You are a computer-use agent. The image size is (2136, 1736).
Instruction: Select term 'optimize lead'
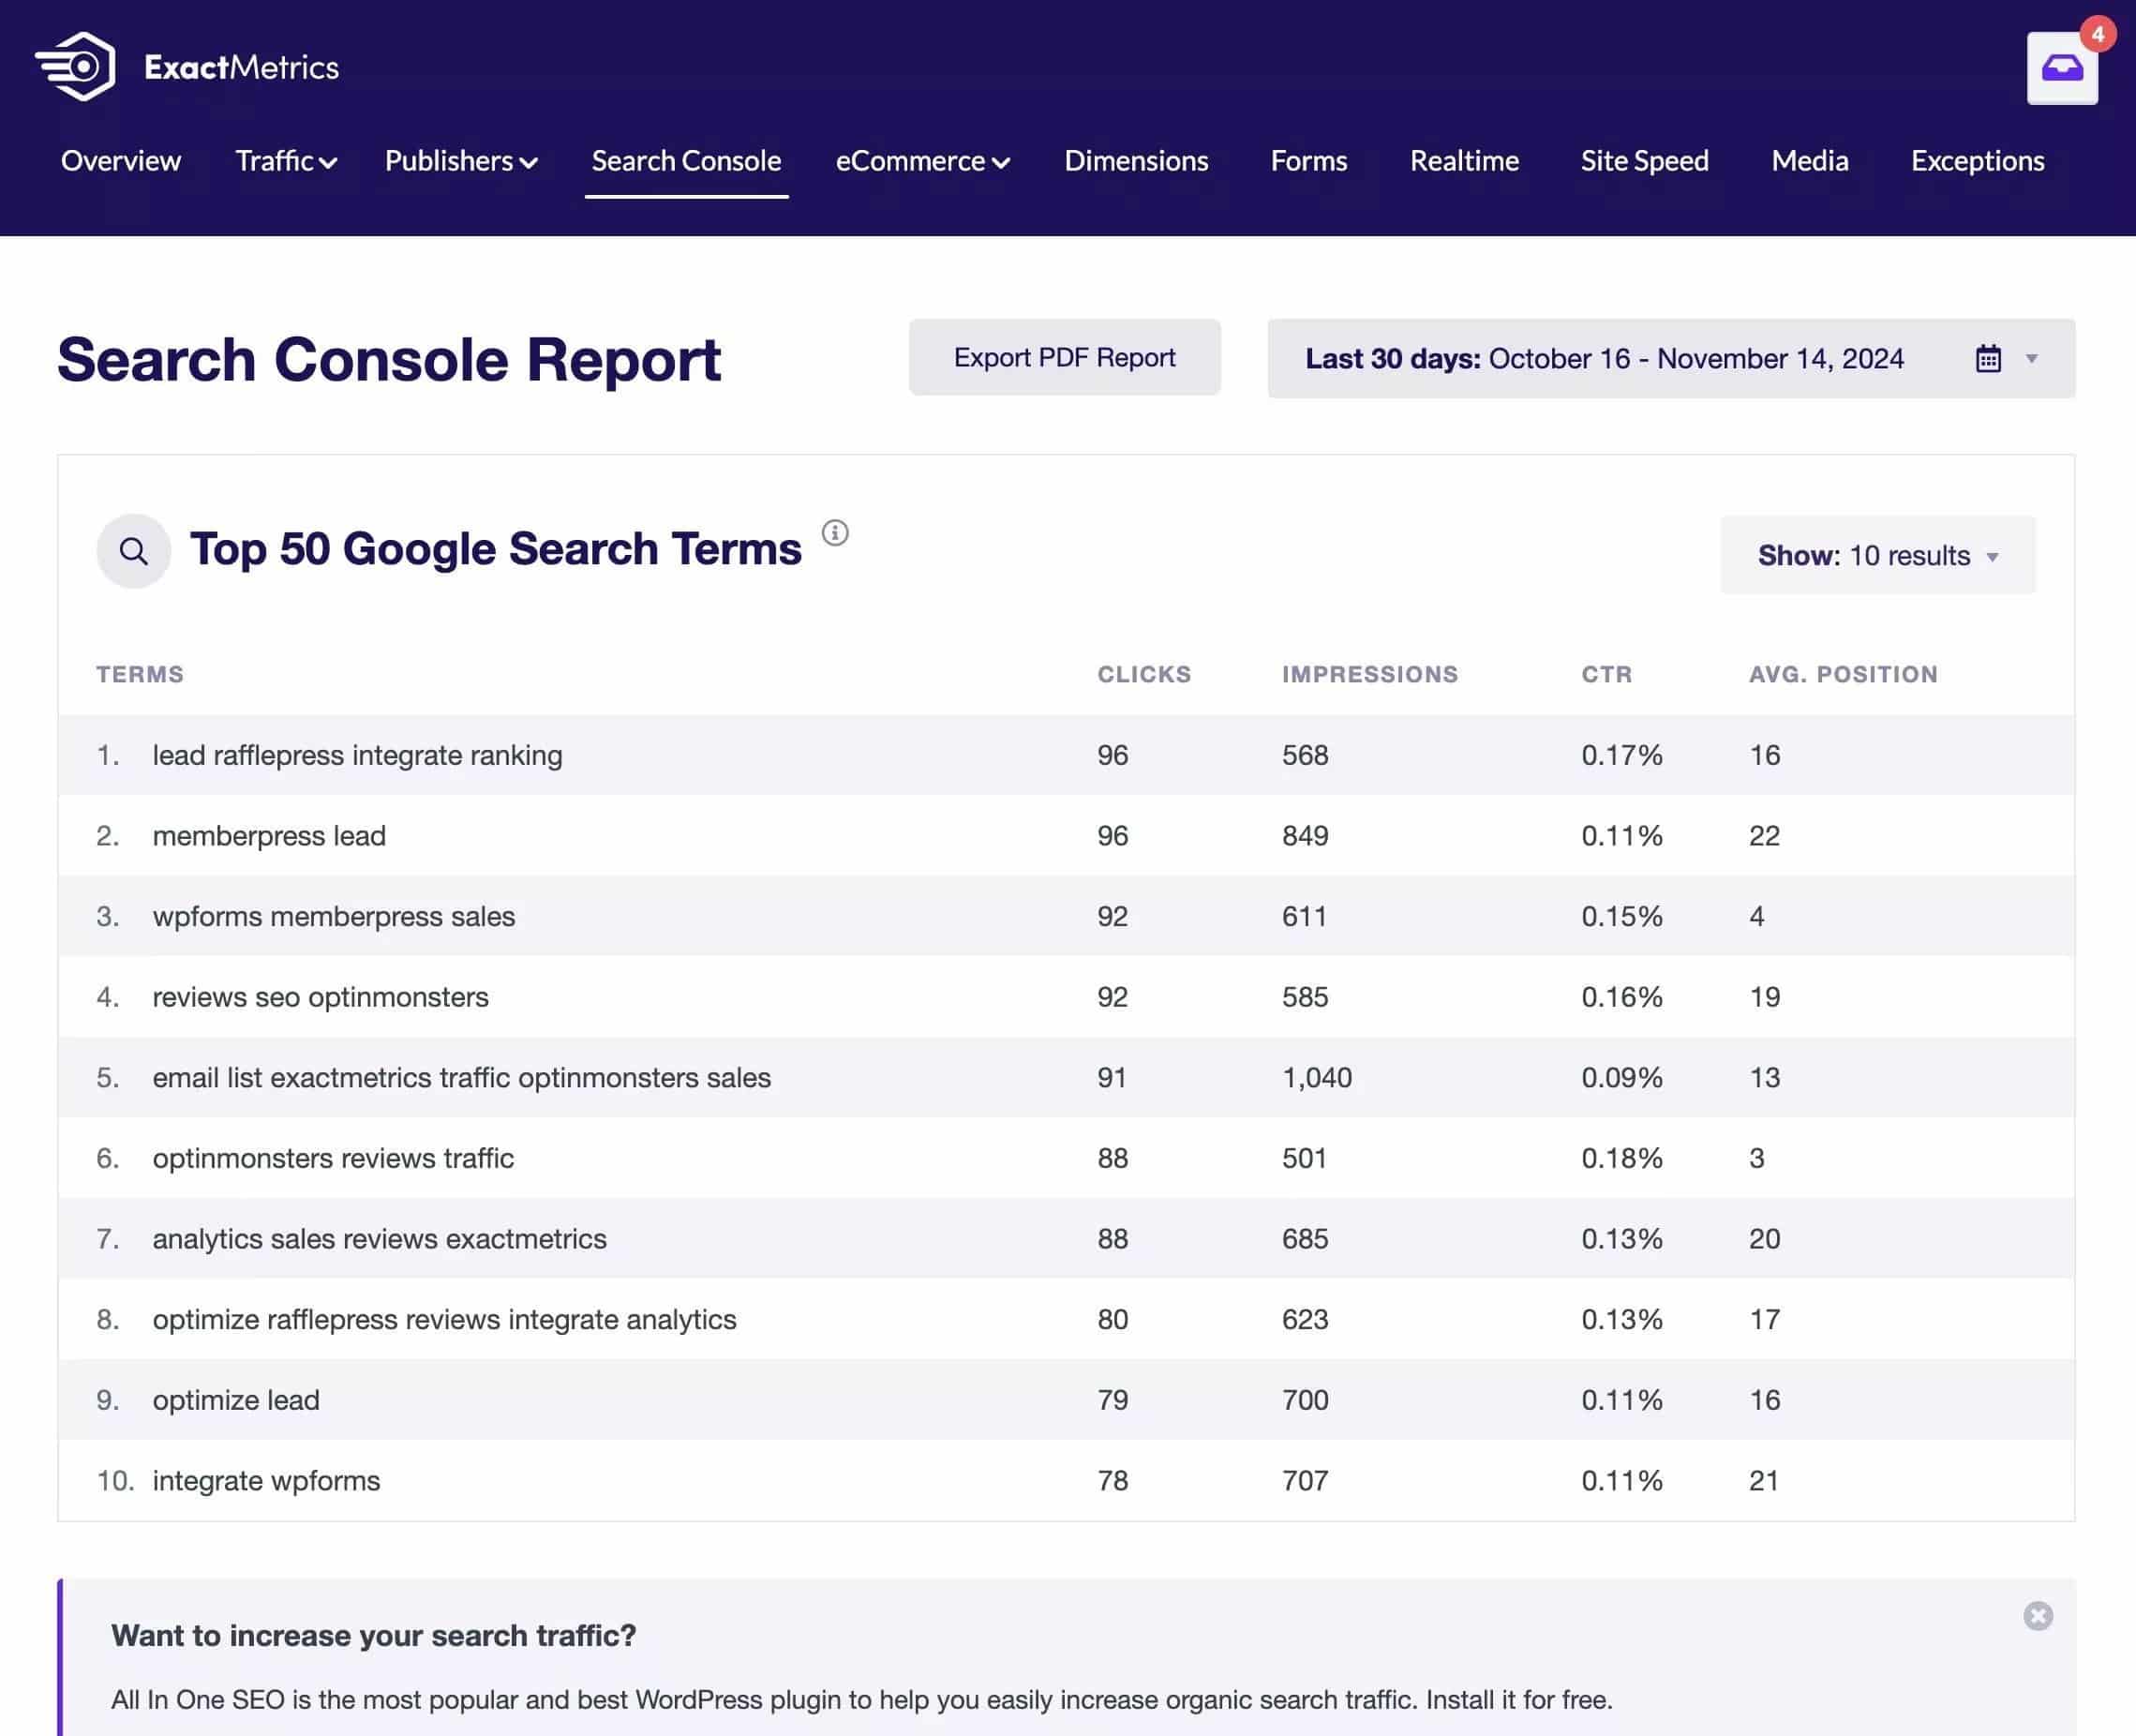(x=236, y=1400)
